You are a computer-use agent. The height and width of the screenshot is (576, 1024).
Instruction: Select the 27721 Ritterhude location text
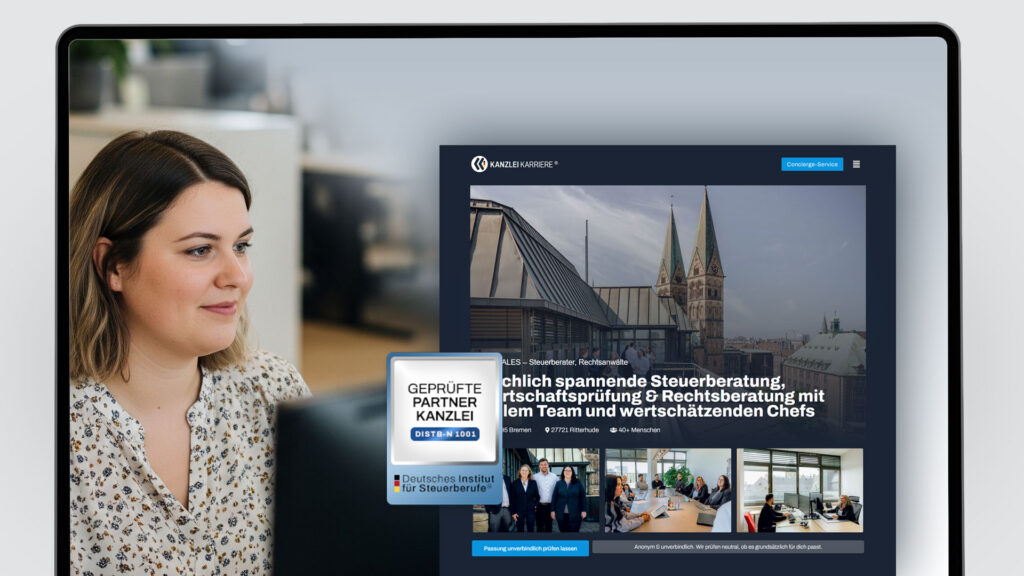[x=575, y=430]
